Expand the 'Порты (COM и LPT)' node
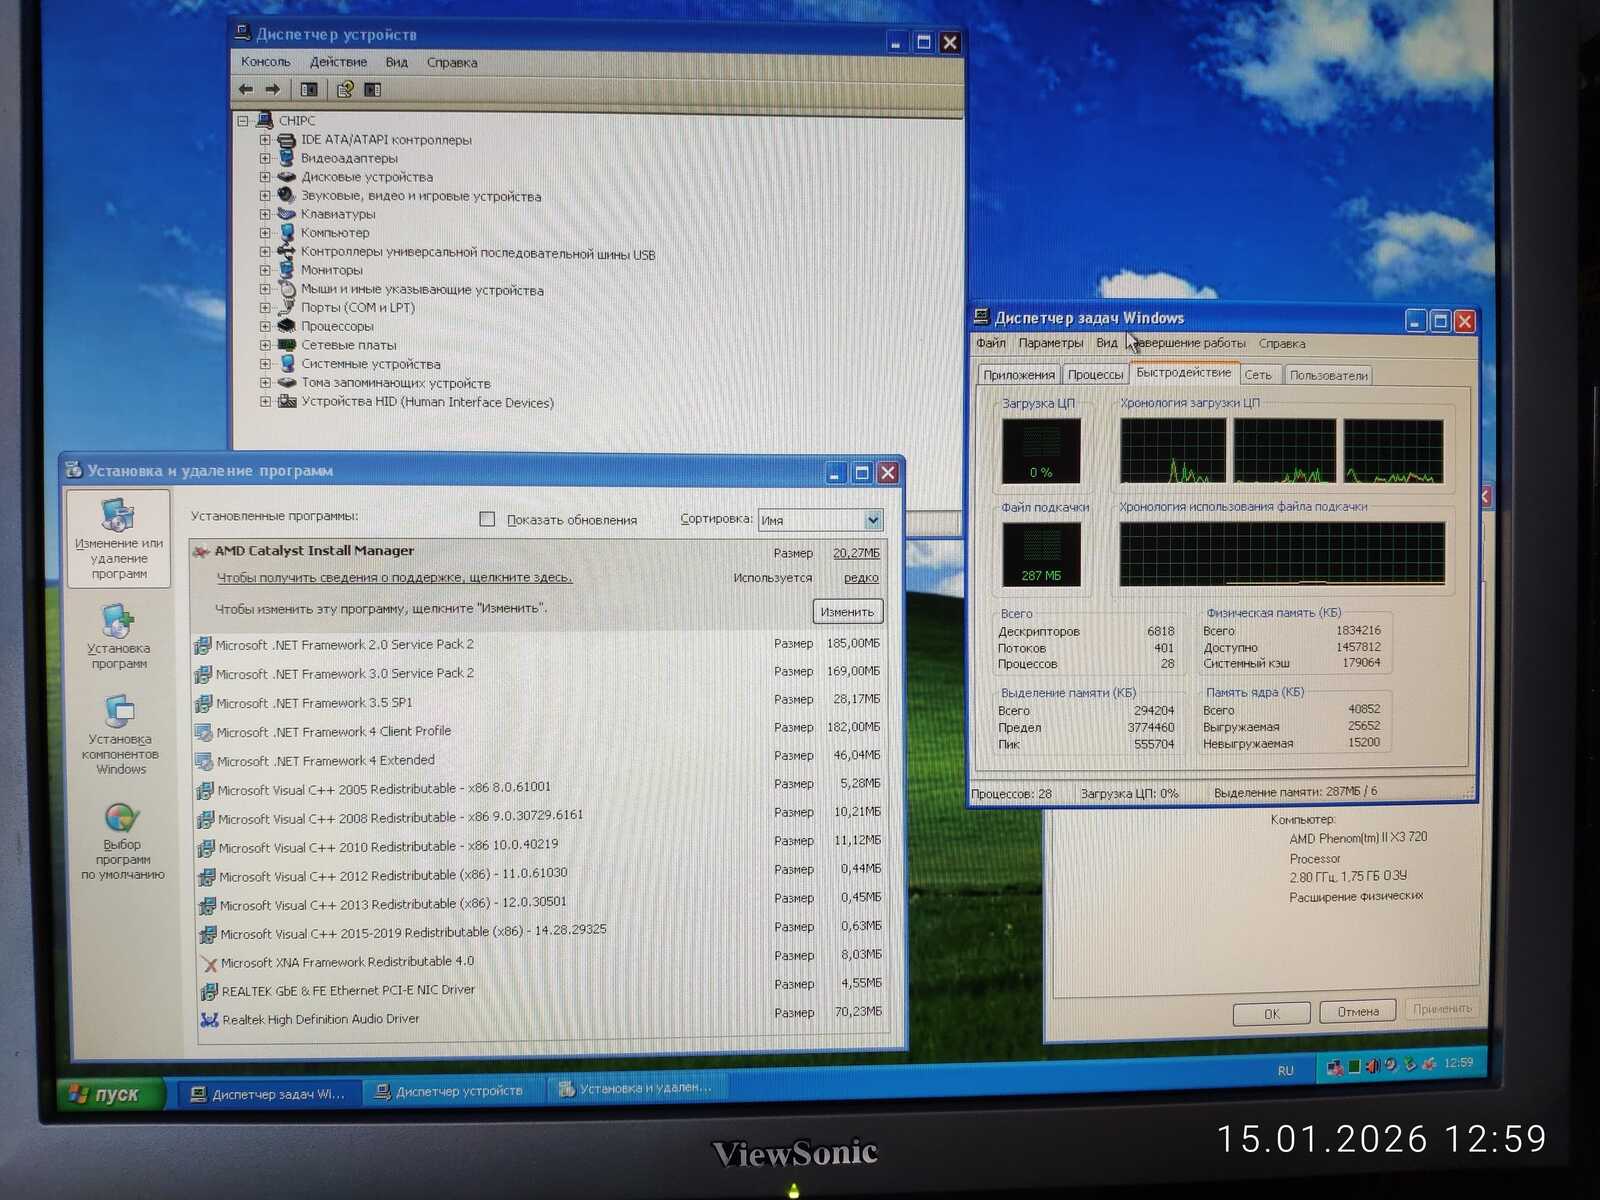 pyautogui.click(x=265, y=308)
